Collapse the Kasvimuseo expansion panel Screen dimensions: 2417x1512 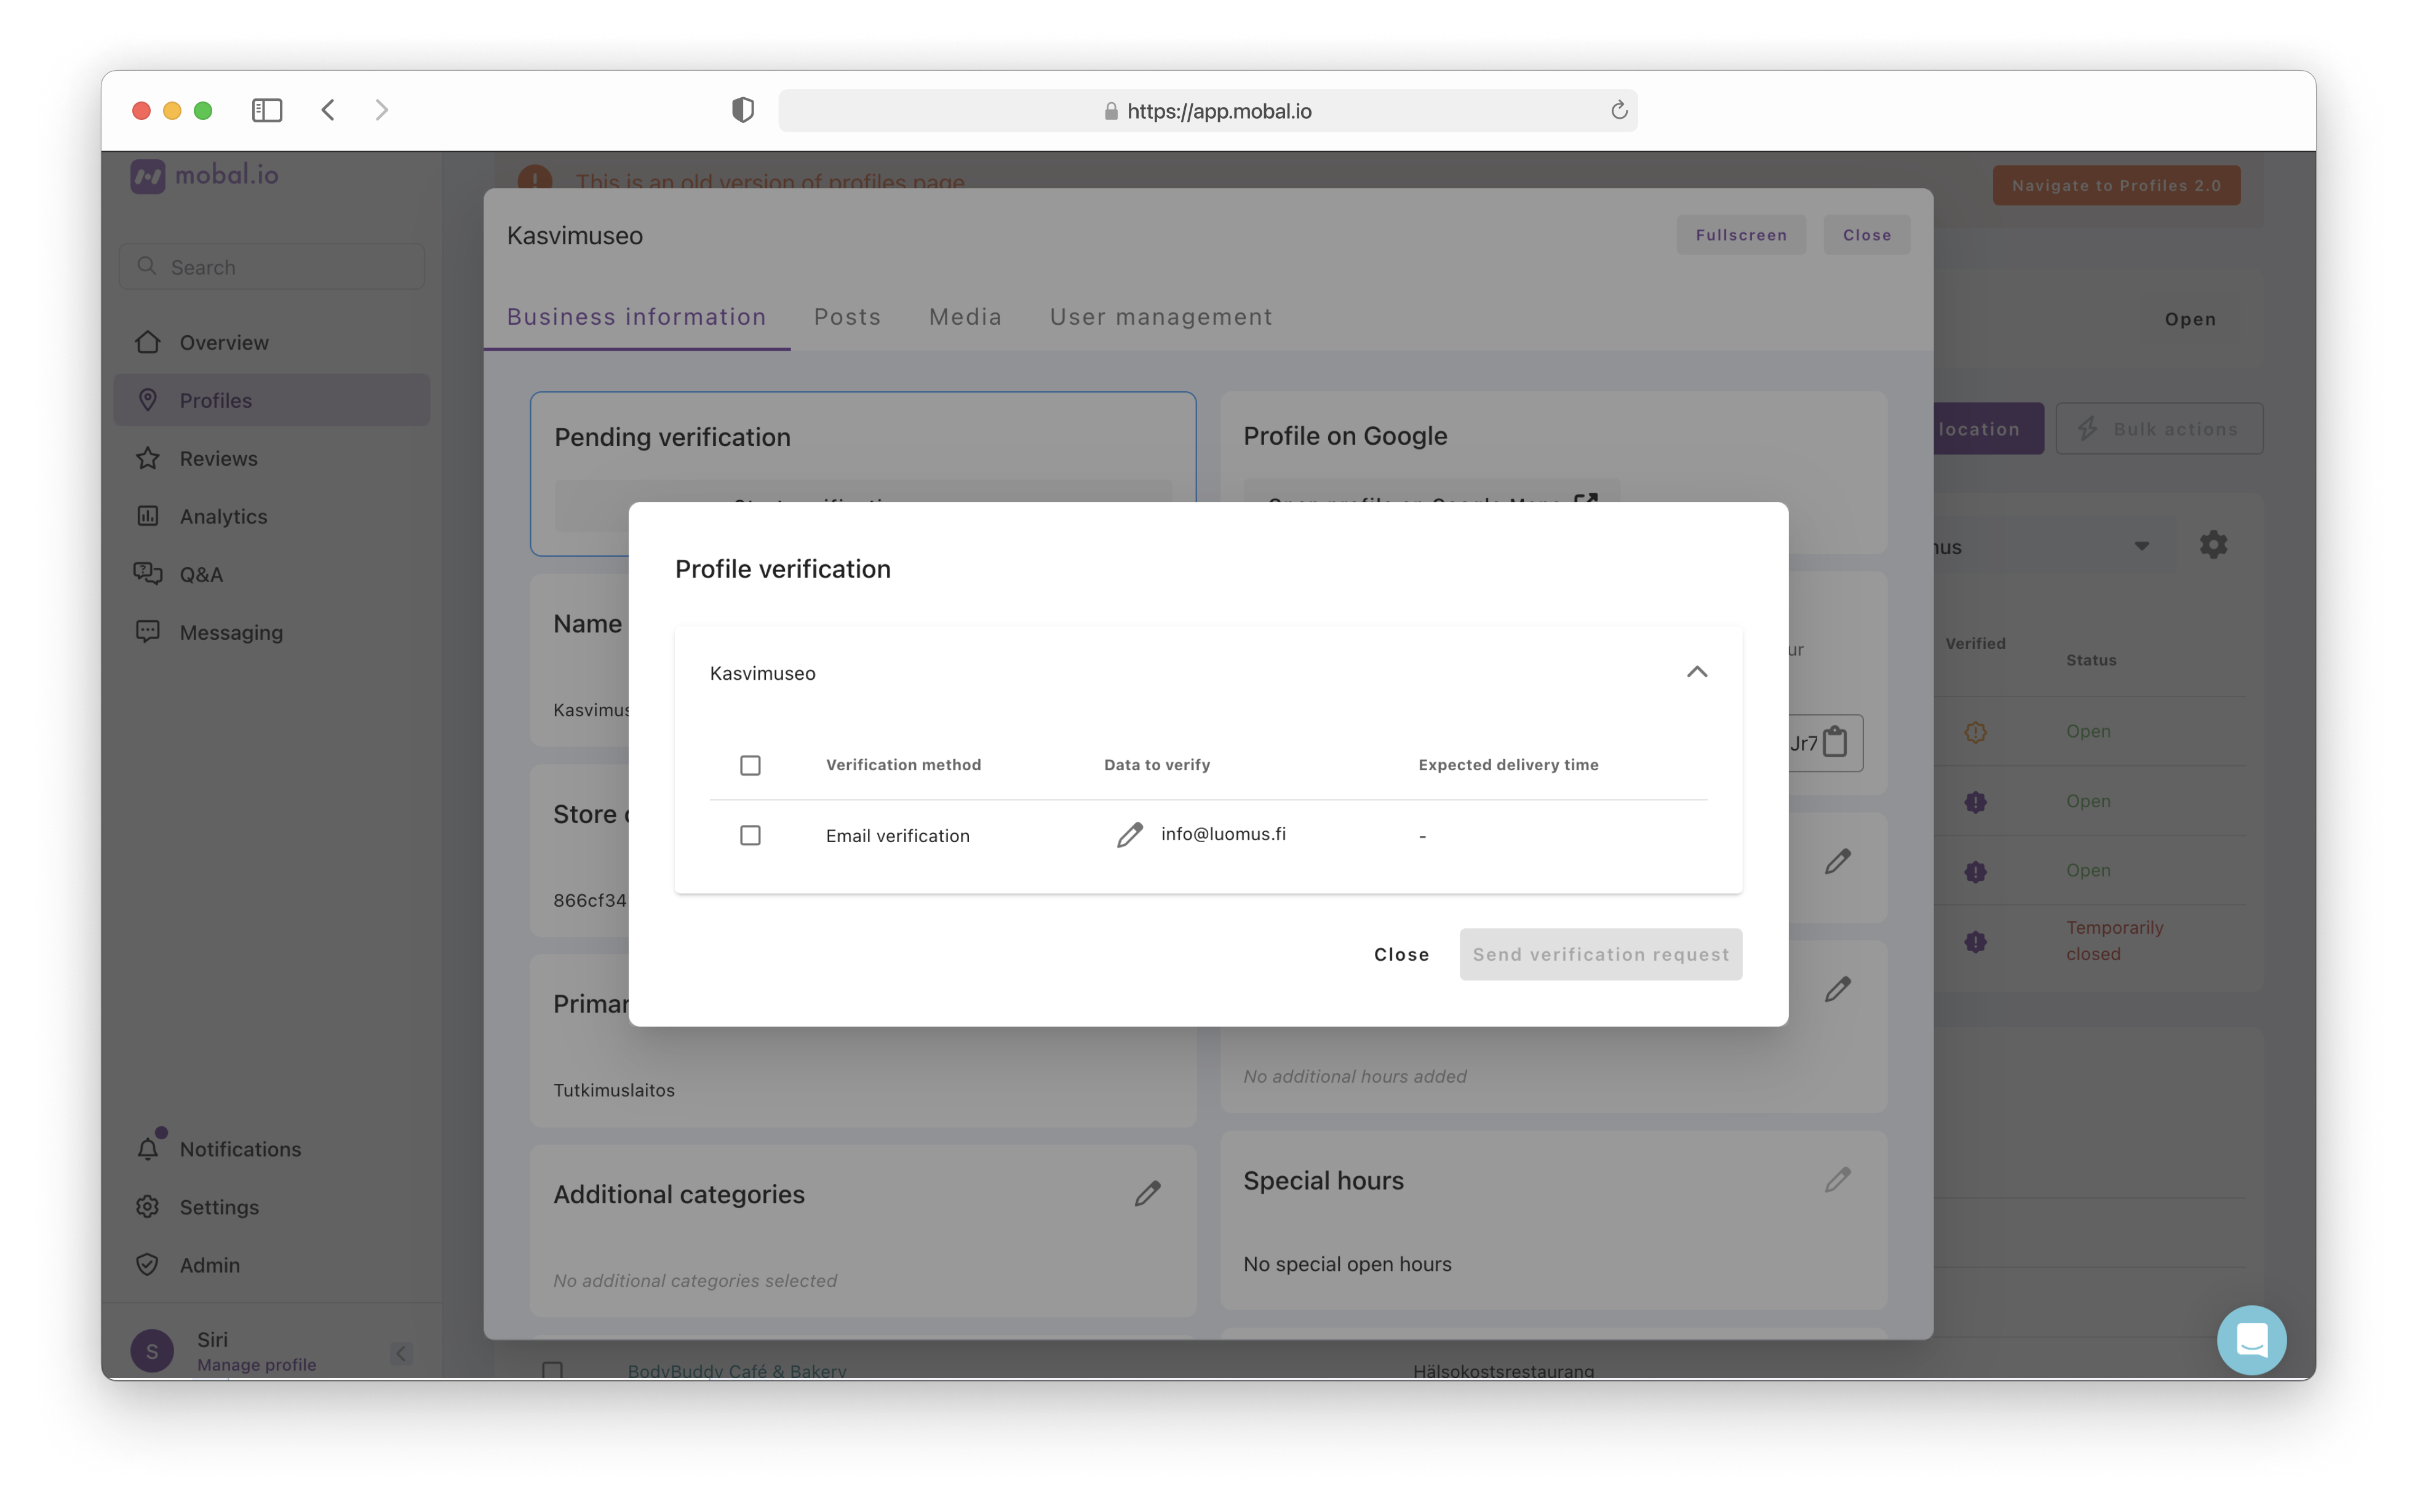1696,672
